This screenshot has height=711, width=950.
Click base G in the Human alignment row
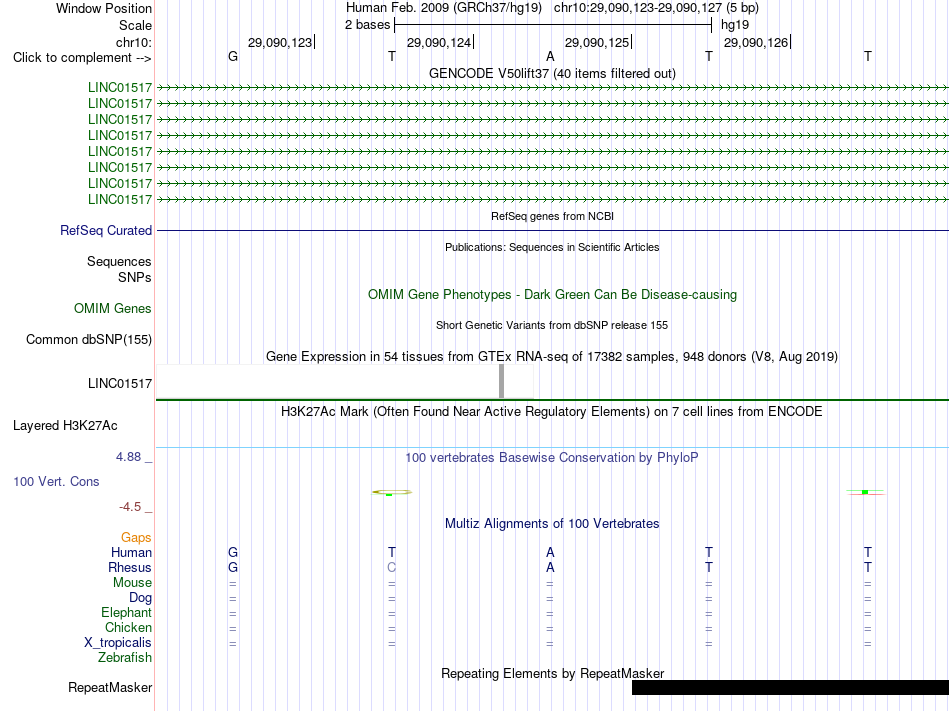233,552
